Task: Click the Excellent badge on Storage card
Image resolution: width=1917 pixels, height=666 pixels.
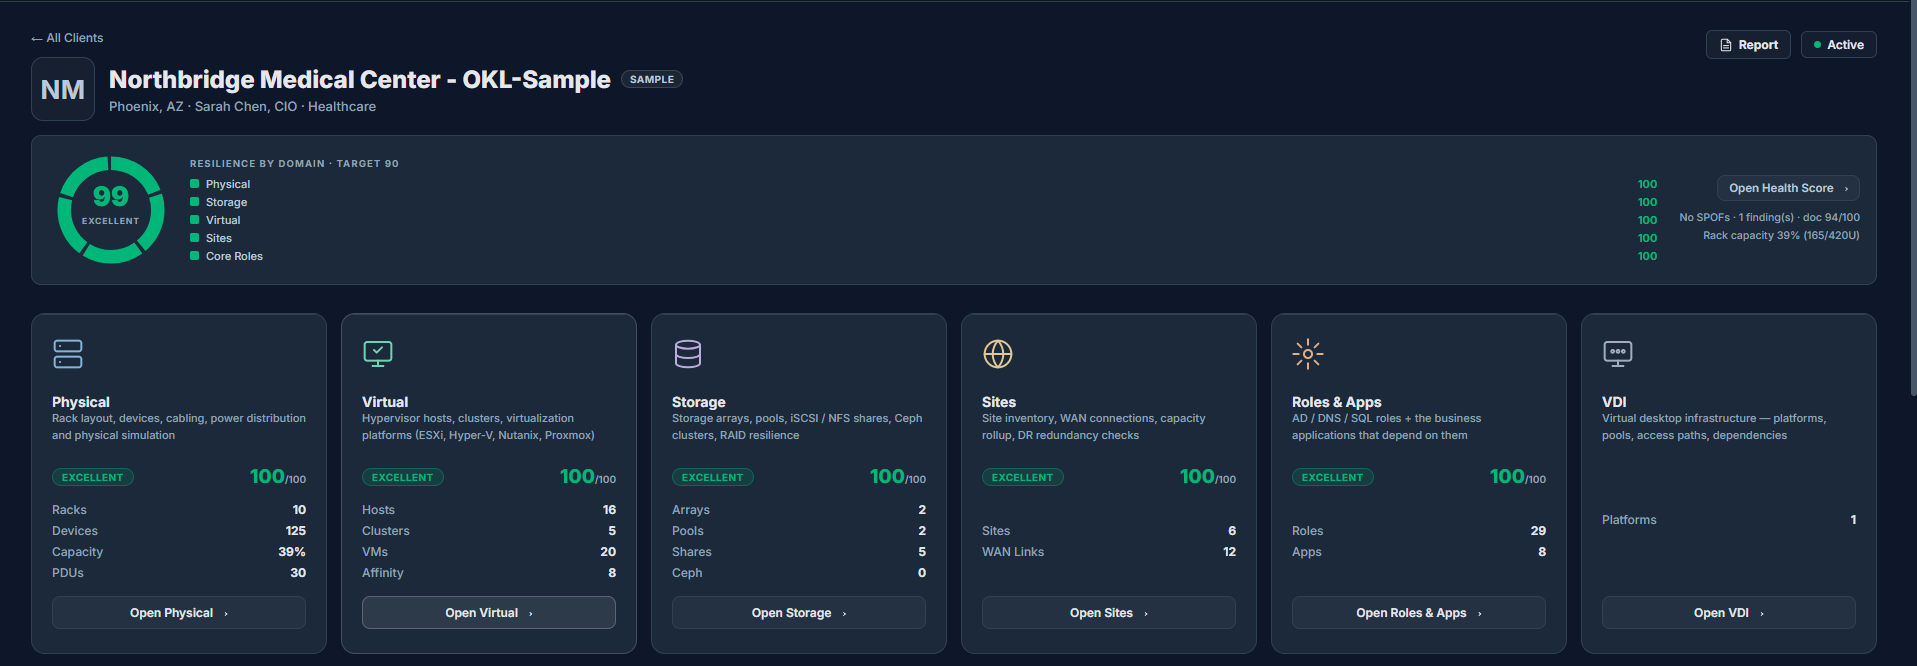Action: (x=713, y=477)
